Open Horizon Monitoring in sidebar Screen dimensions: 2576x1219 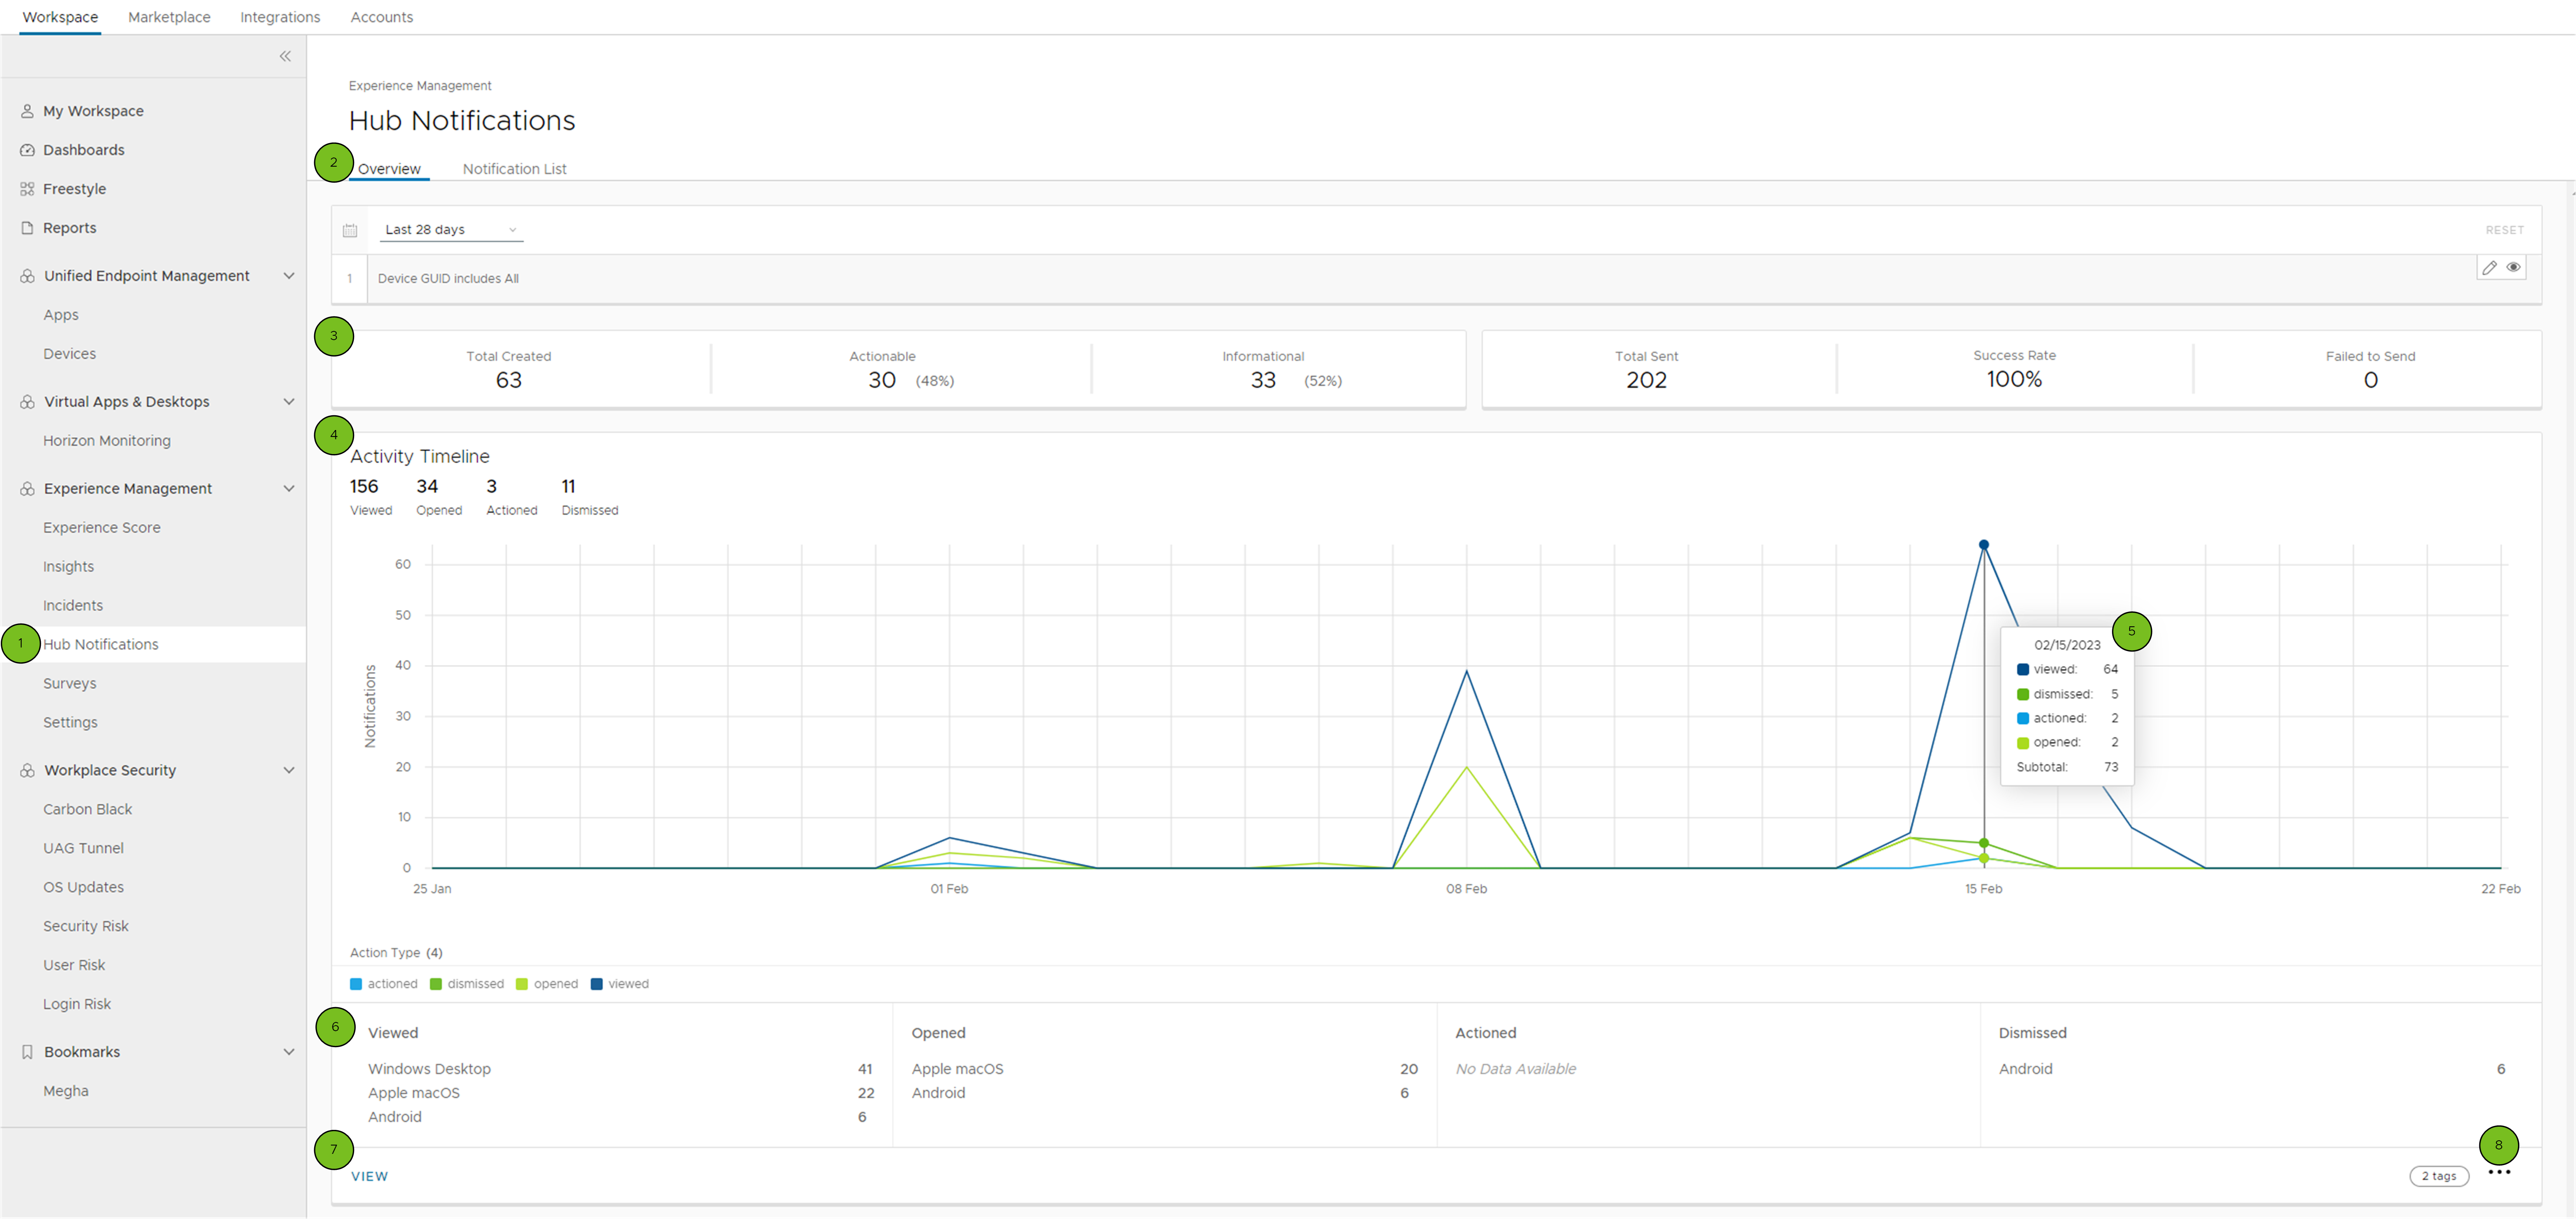point(107,441)
